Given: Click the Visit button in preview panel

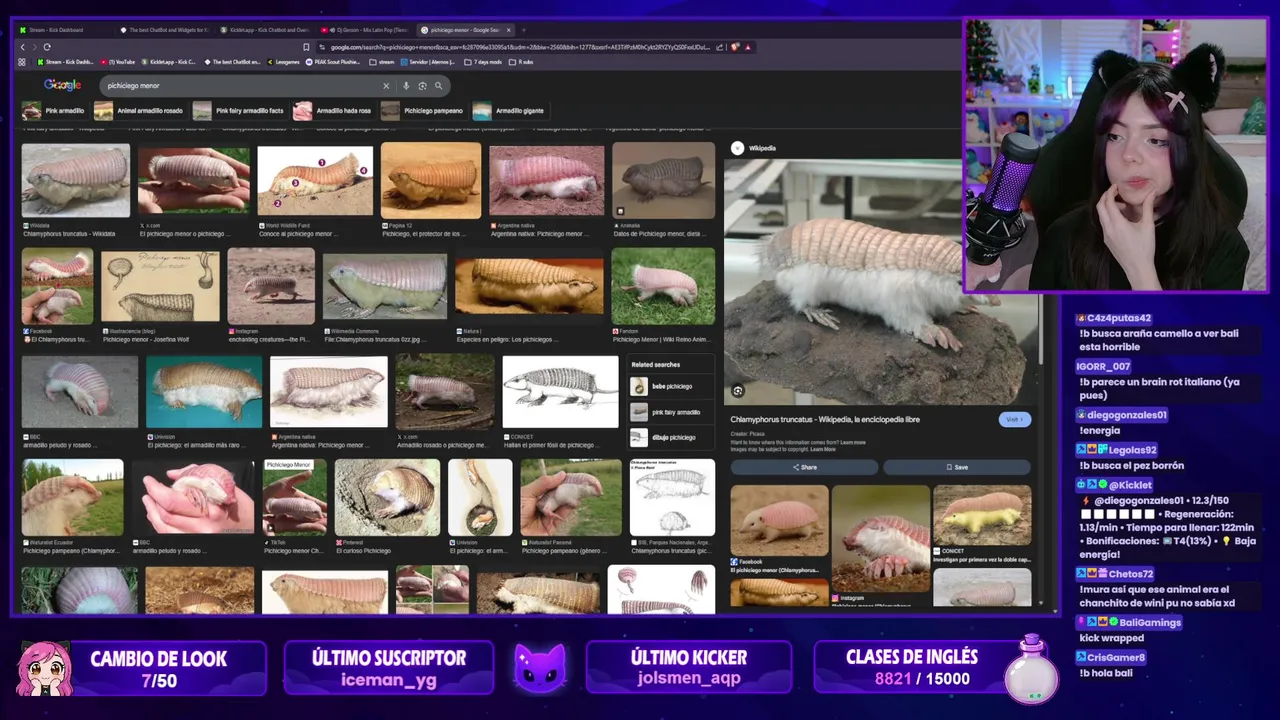Looking at the screenshot, I should tap(1014, 419).
